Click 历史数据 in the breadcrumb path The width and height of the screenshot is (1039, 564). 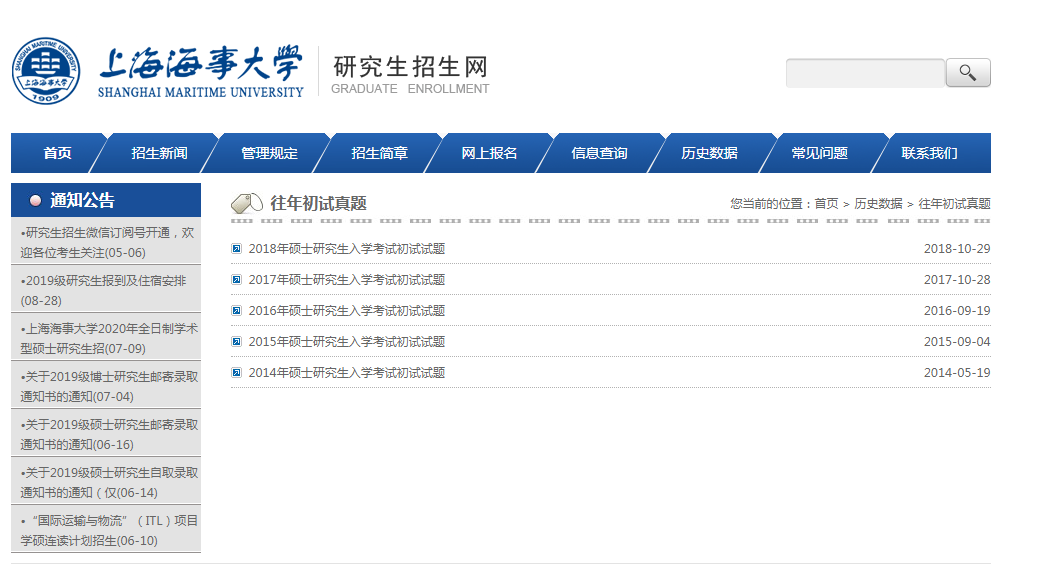pyautogui.click(x=877, y=204)
